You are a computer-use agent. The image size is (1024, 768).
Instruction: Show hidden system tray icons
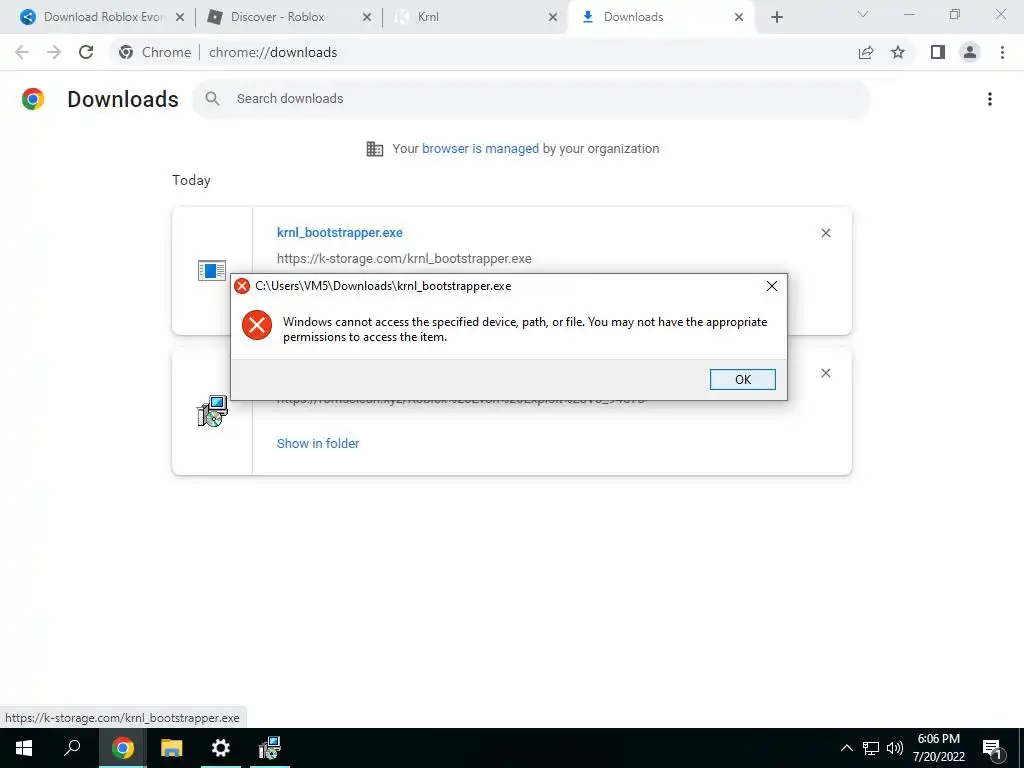846,748
